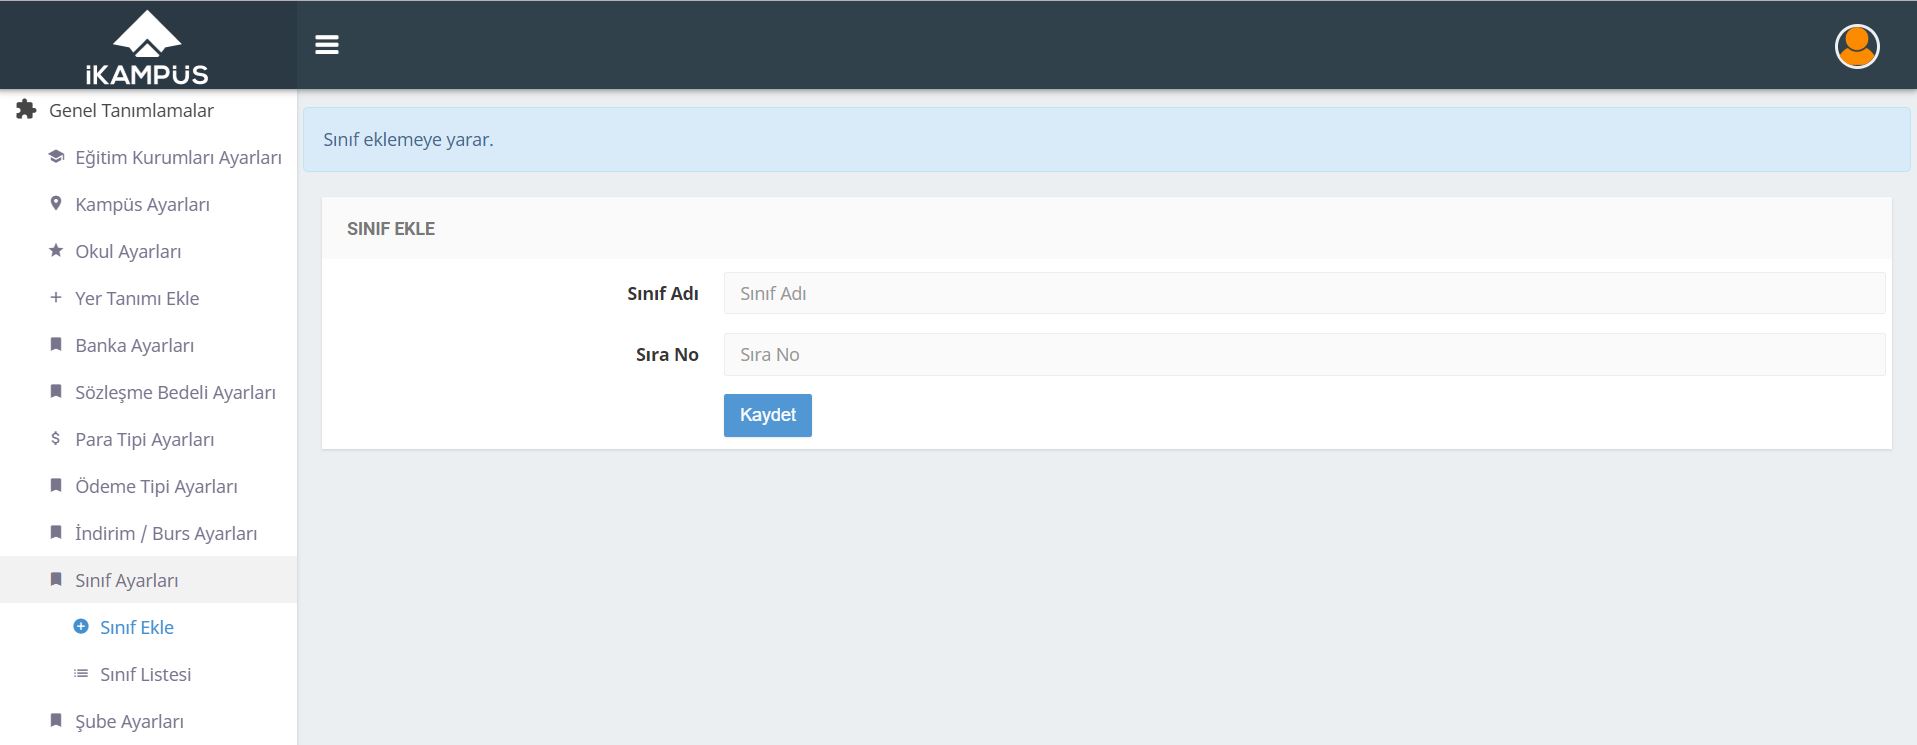This screenshot has width=1917, height=745.
Task: Click the bookmark icon beside Ödeme Tipi Ayarları
Action: click(x=56, y=485)
